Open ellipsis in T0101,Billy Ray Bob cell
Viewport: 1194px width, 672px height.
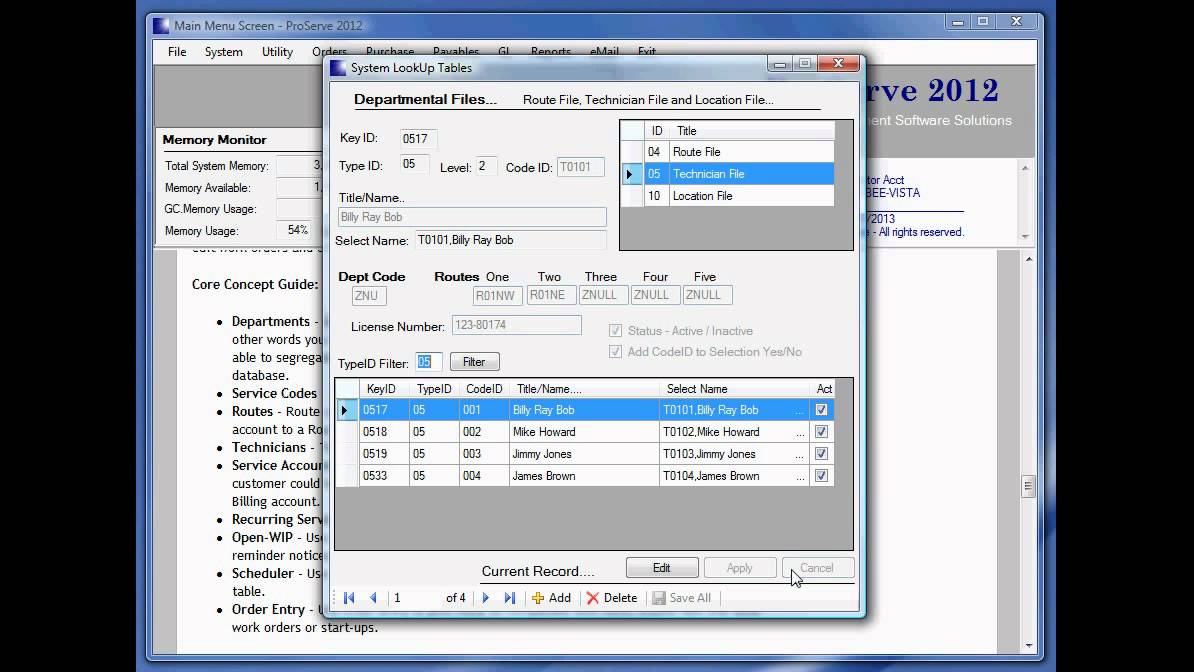tap(799, 411)
